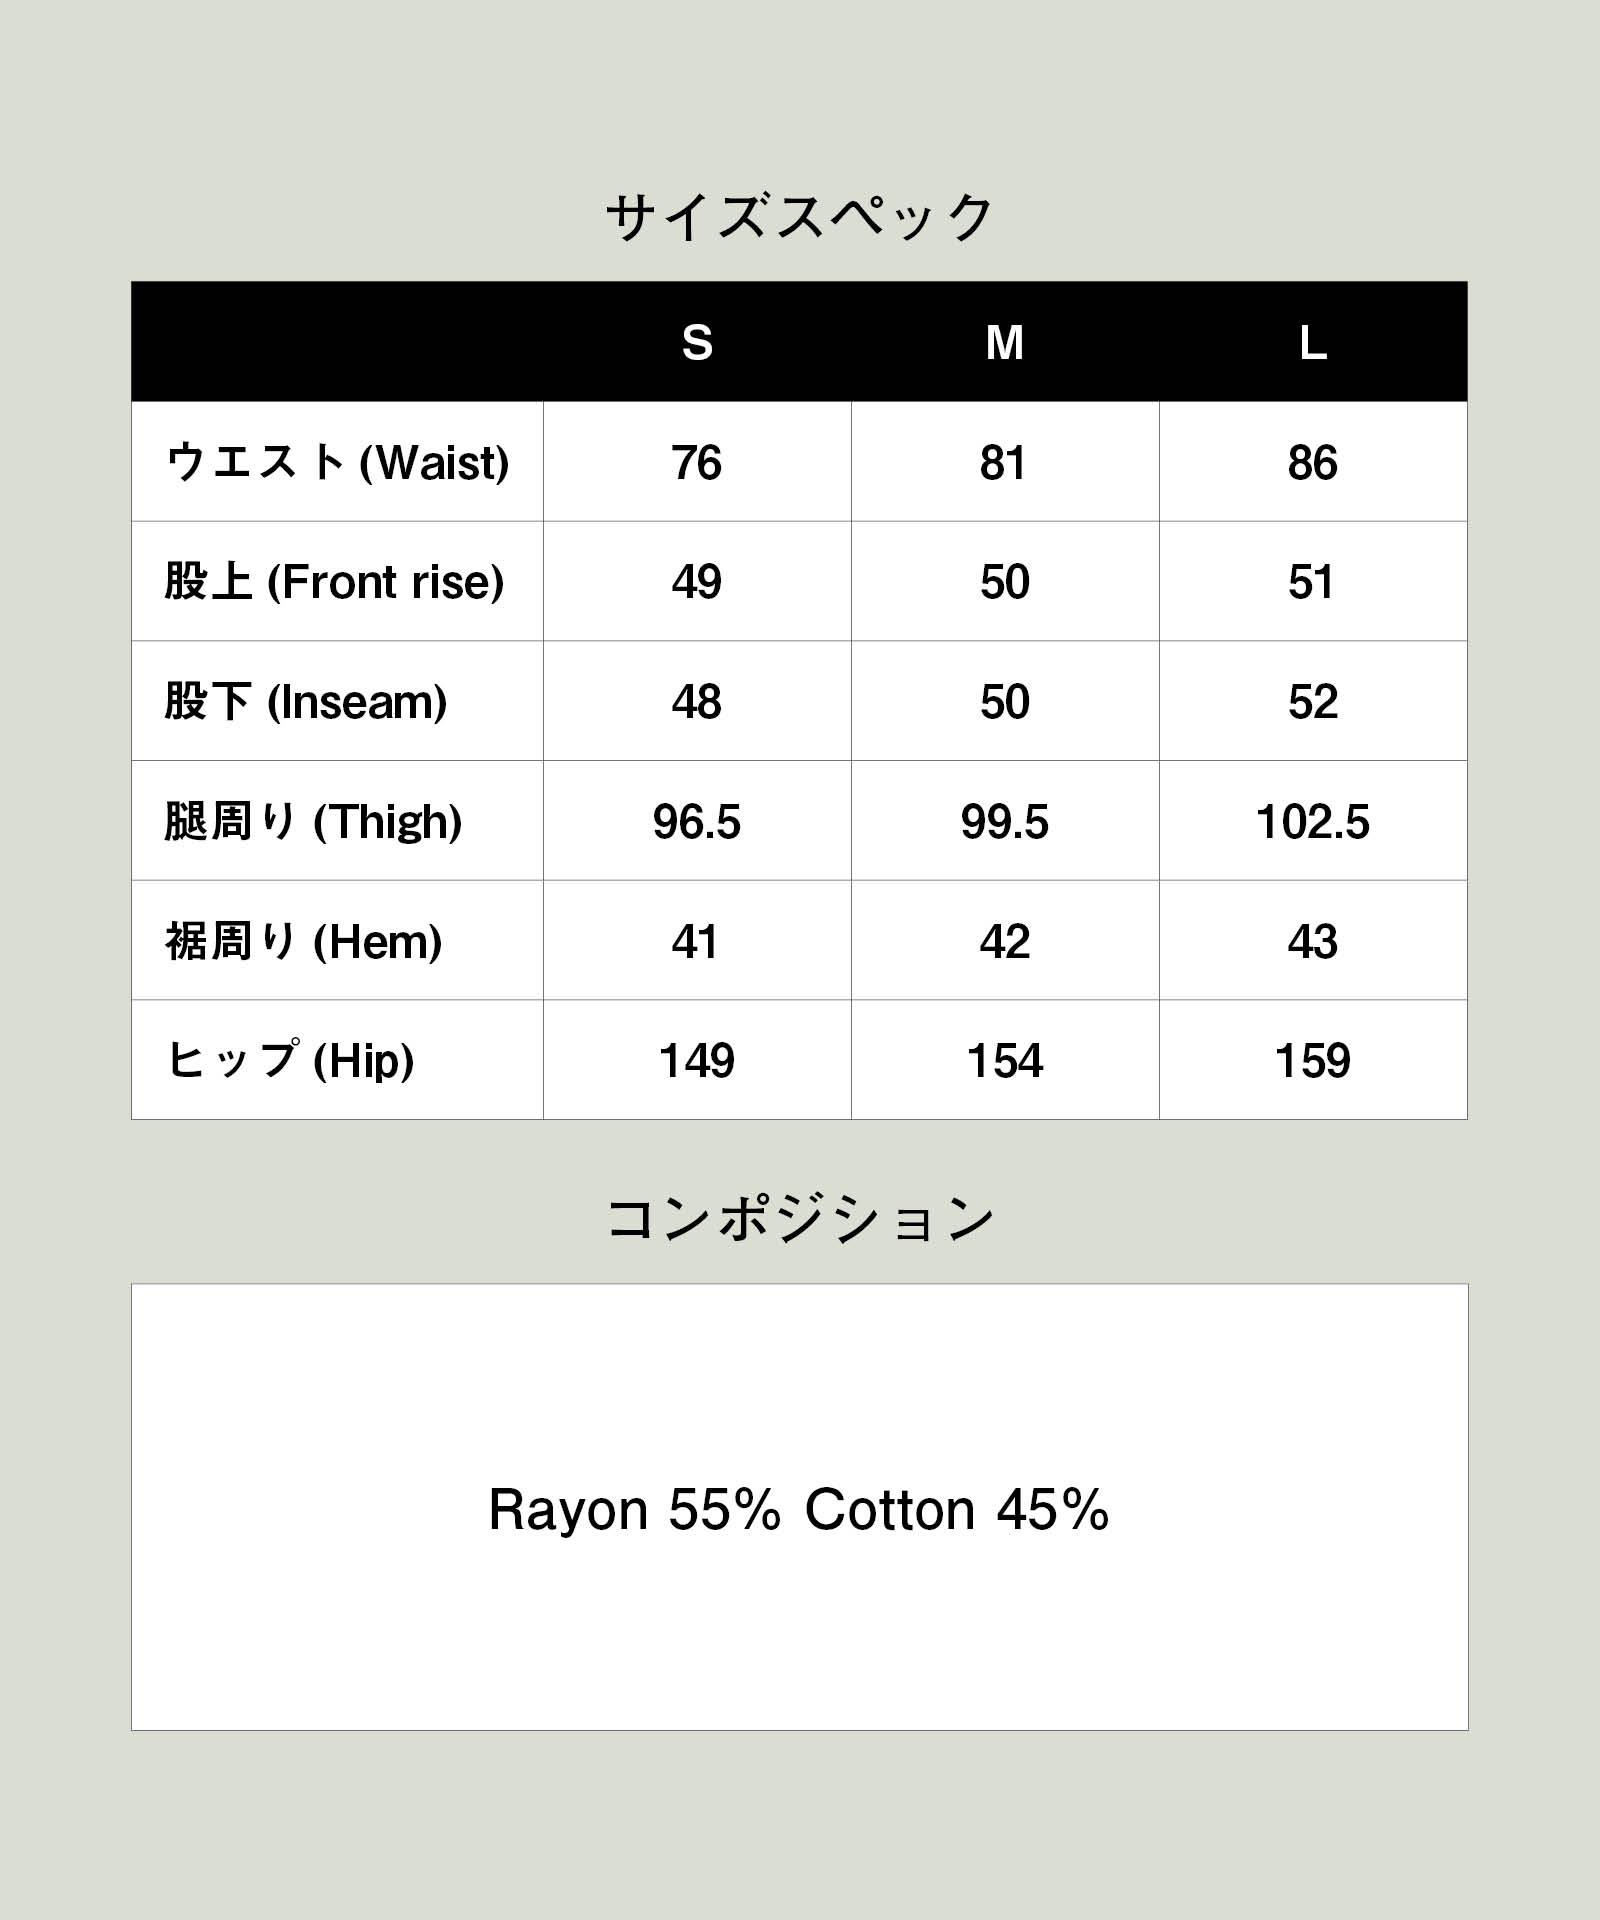Click inseam value 52 for size L

coord(1313,702)
